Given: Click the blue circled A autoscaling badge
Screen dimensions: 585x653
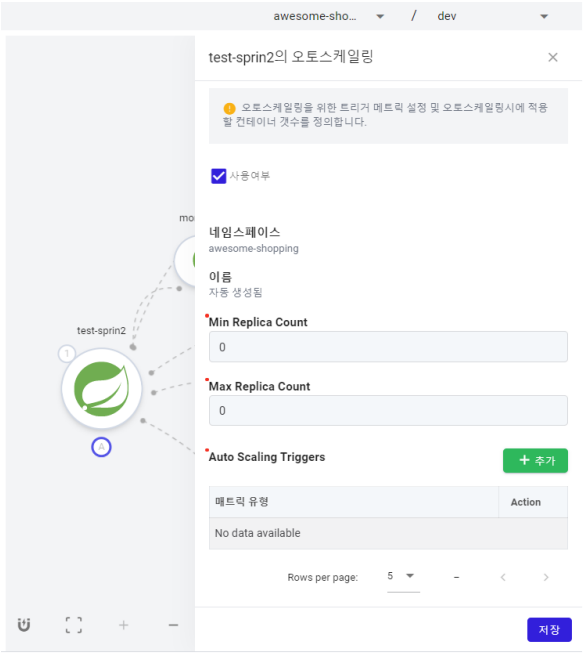Looking at the screenshot, I should coord(101,447).
